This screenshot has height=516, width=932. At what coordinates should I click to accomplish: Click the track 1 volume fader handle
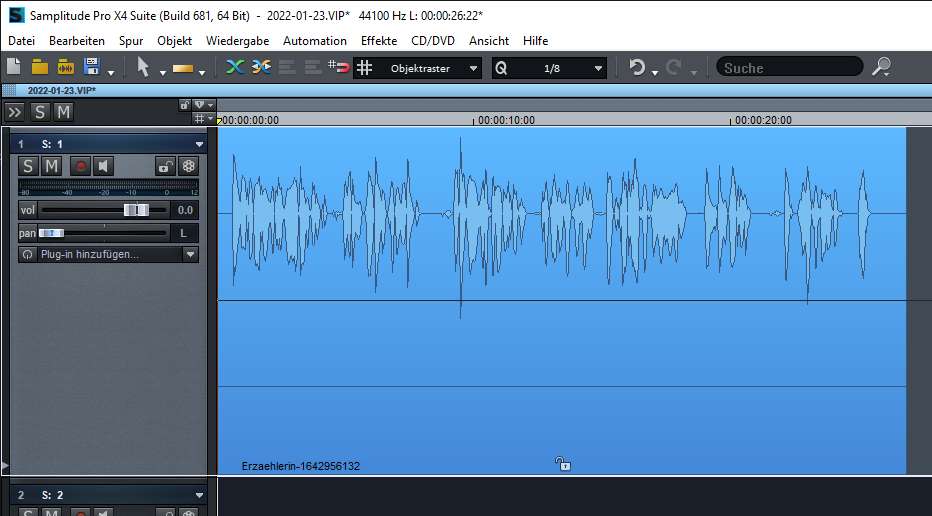136,210
